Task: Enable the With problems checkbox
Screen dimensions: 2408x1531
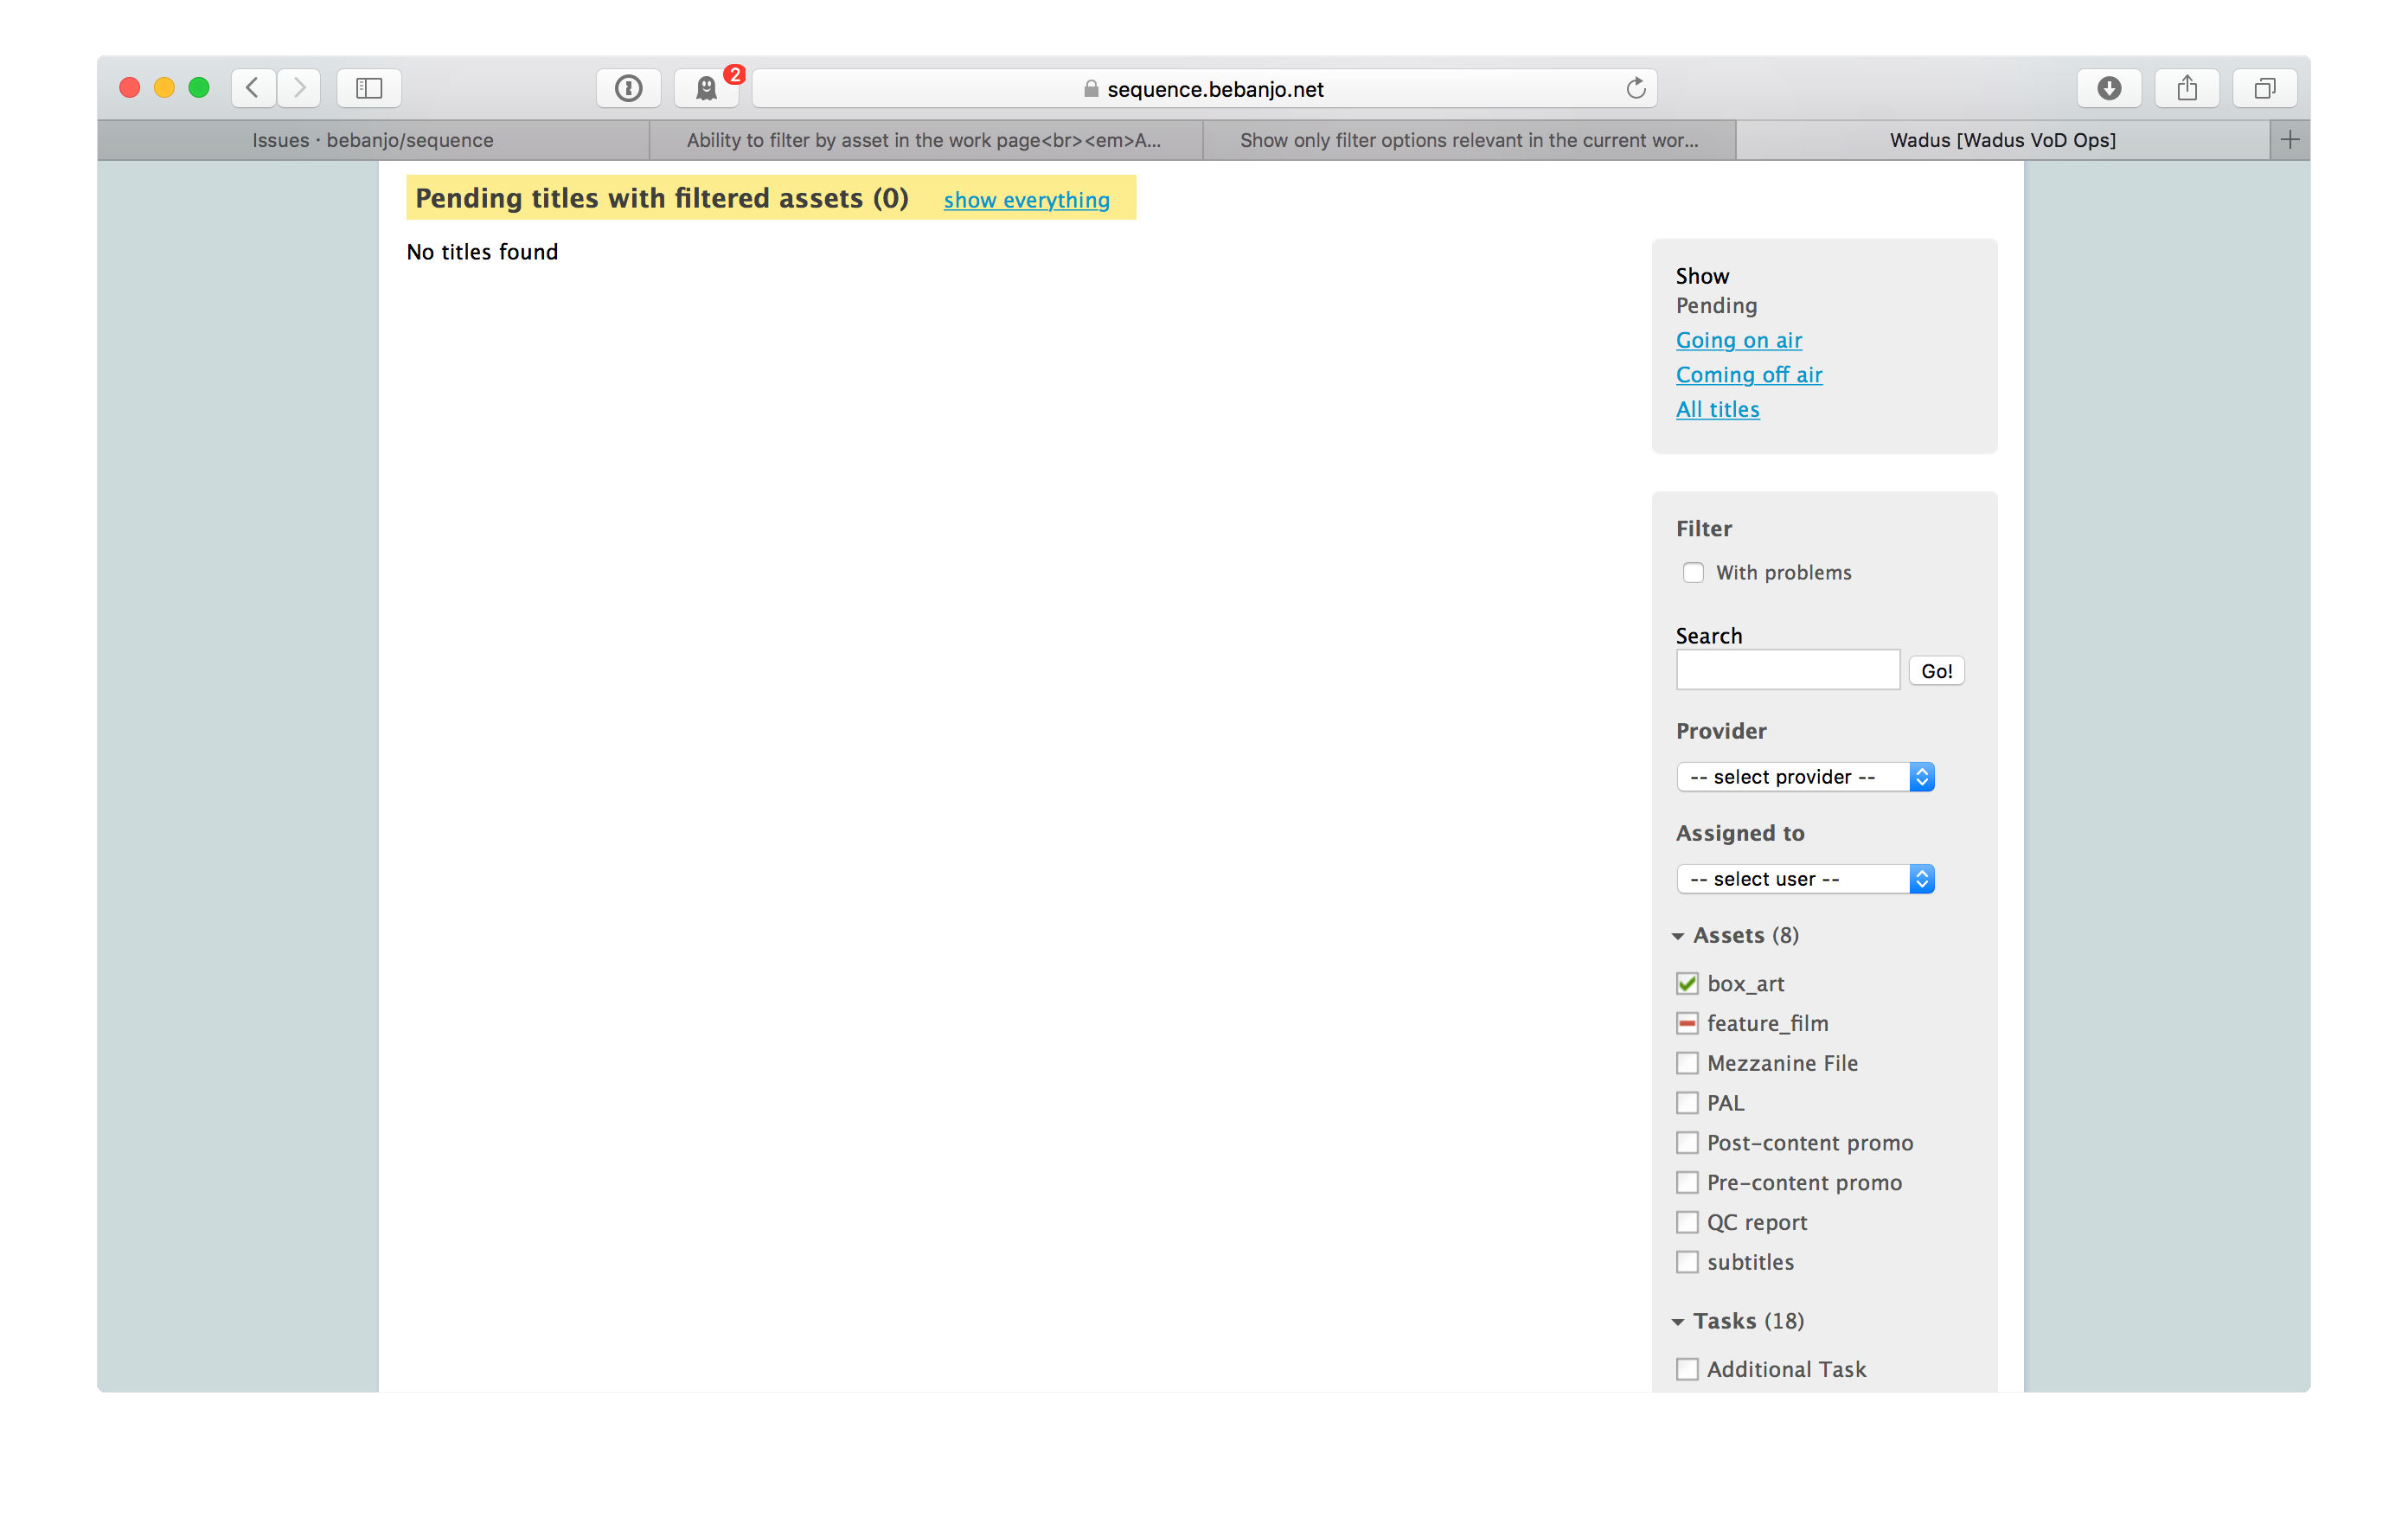Action: pyautogui.click(x=1693, y=572)
